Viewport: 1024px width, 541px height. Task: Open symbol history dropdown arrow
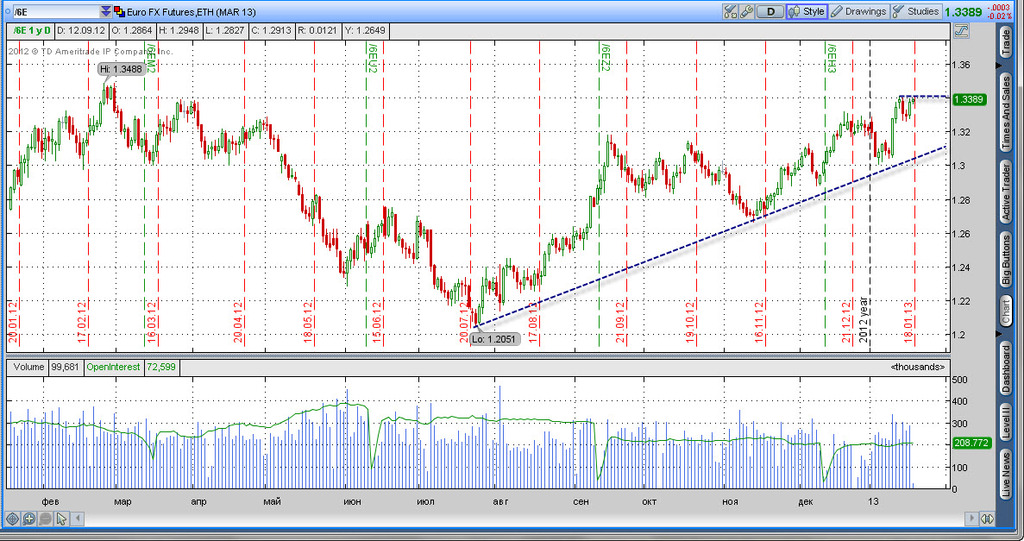(106, 12)
